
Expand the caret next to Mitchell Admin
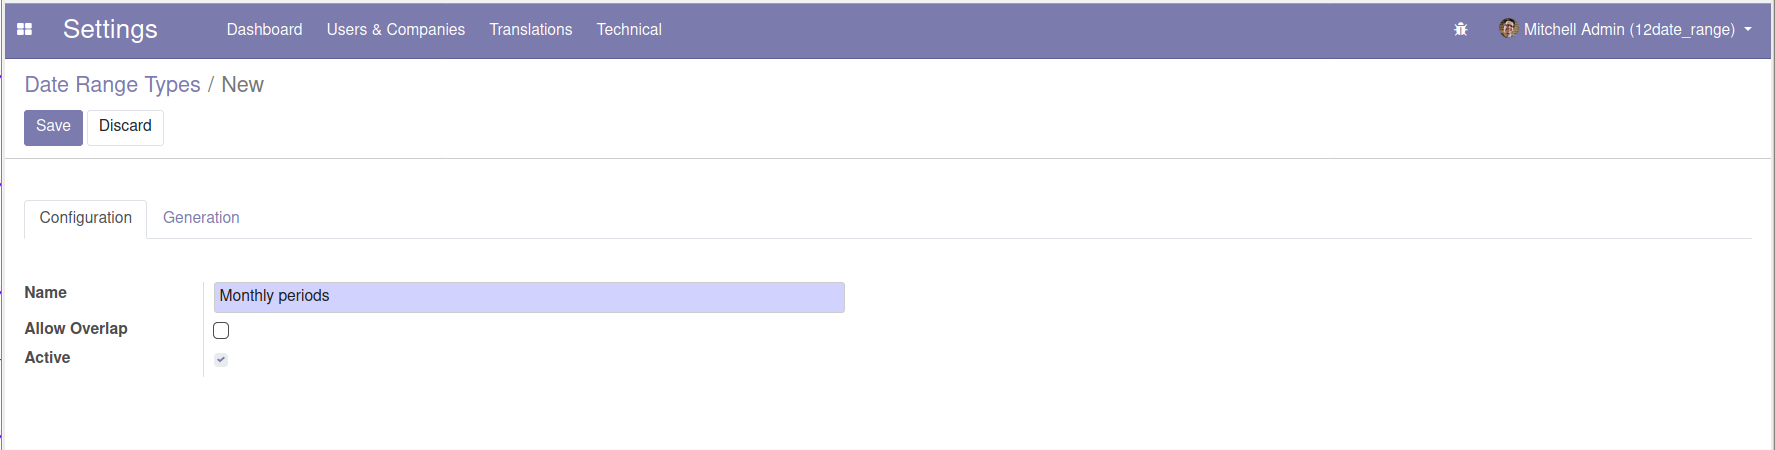1748,30
